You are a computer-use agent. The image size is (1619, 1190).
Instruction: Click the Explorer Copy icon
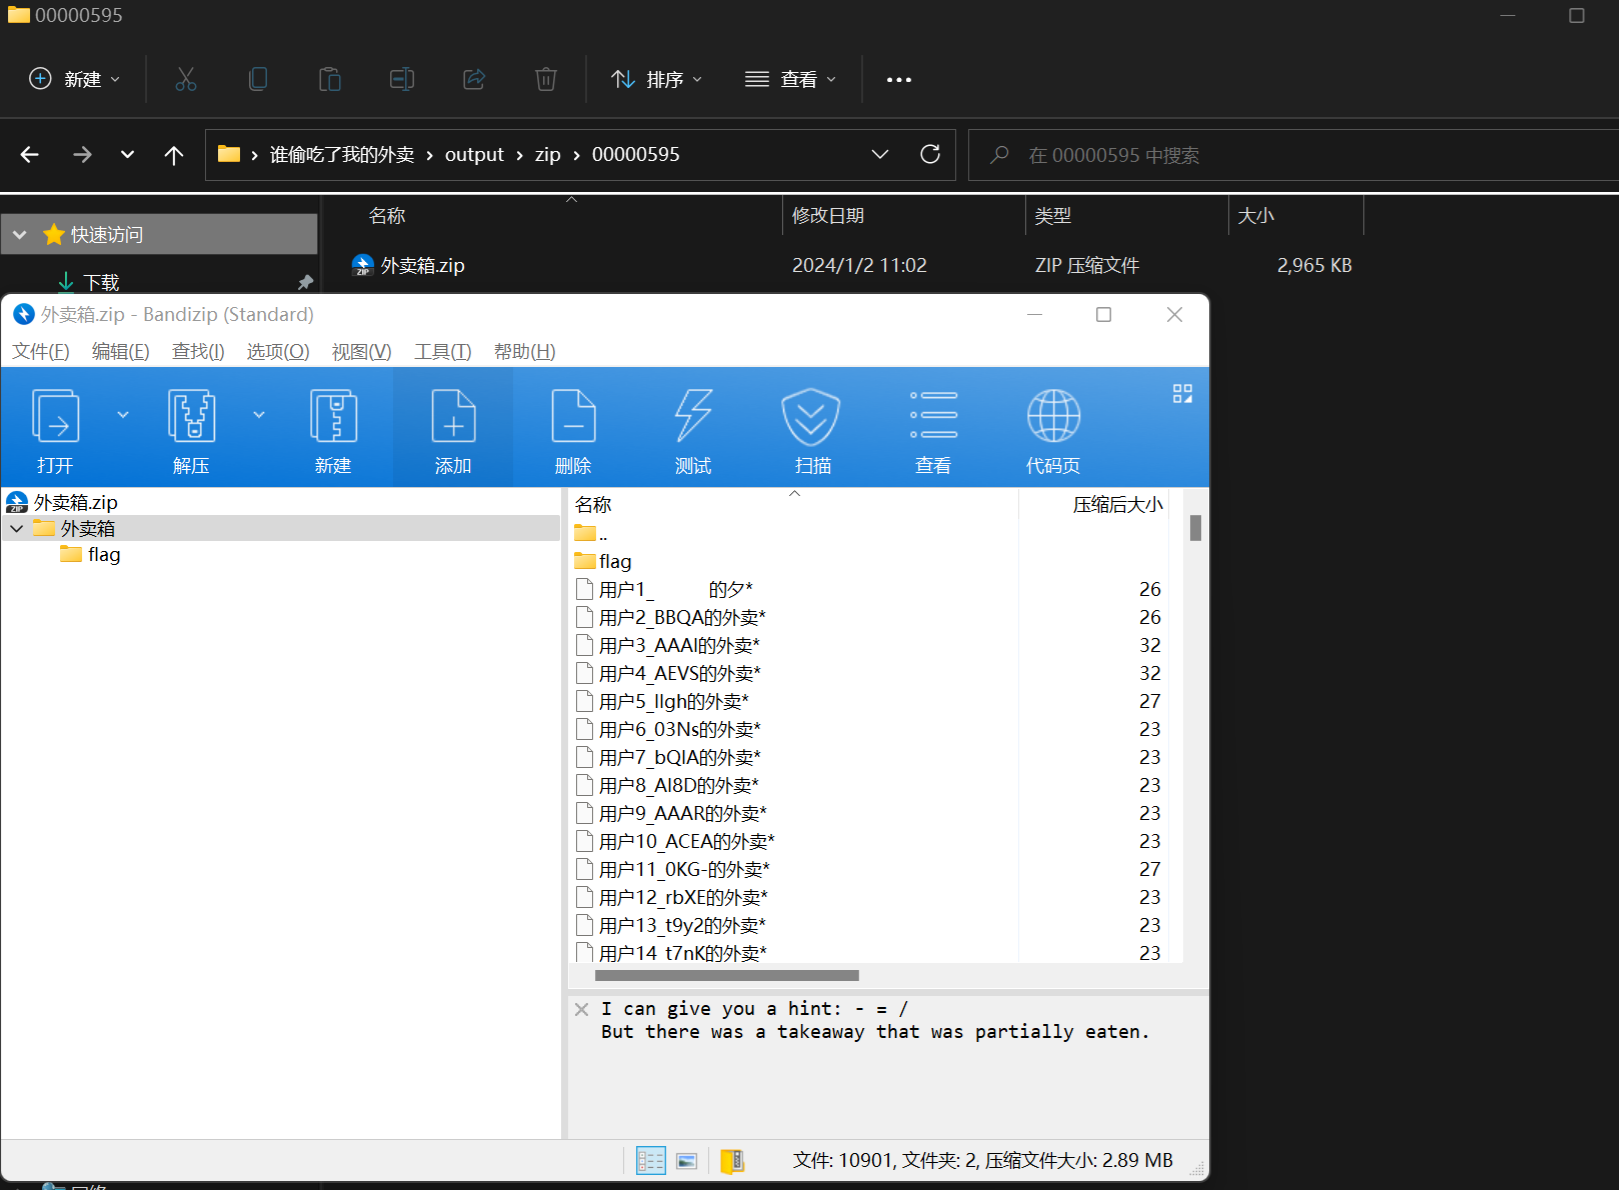[x=258, y=79]
